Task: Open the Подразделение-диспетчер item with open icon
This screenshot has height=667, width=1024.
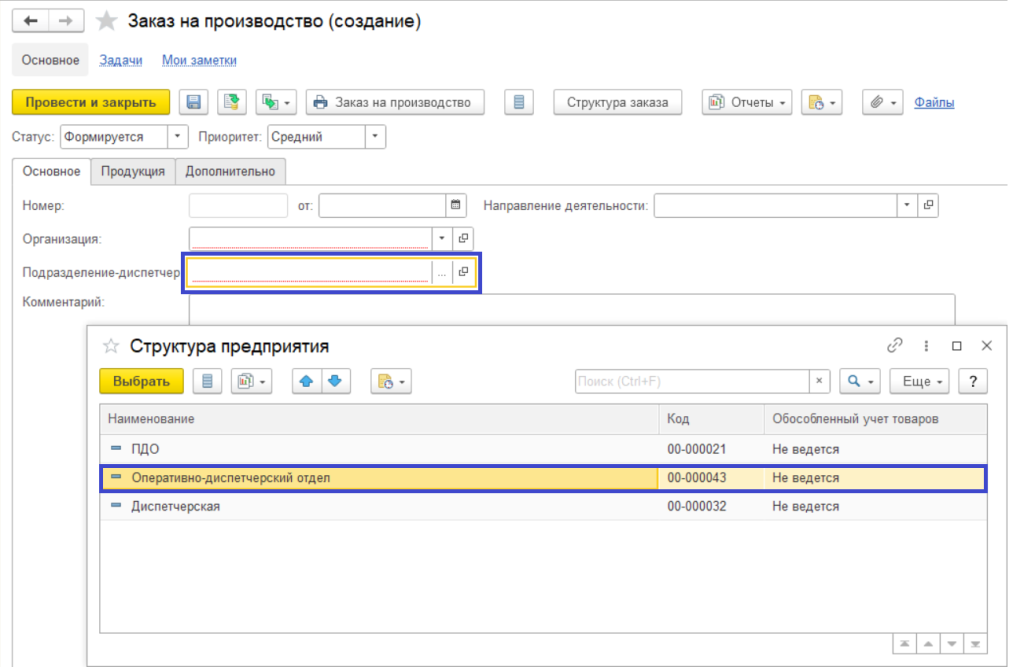Action: 463,272
